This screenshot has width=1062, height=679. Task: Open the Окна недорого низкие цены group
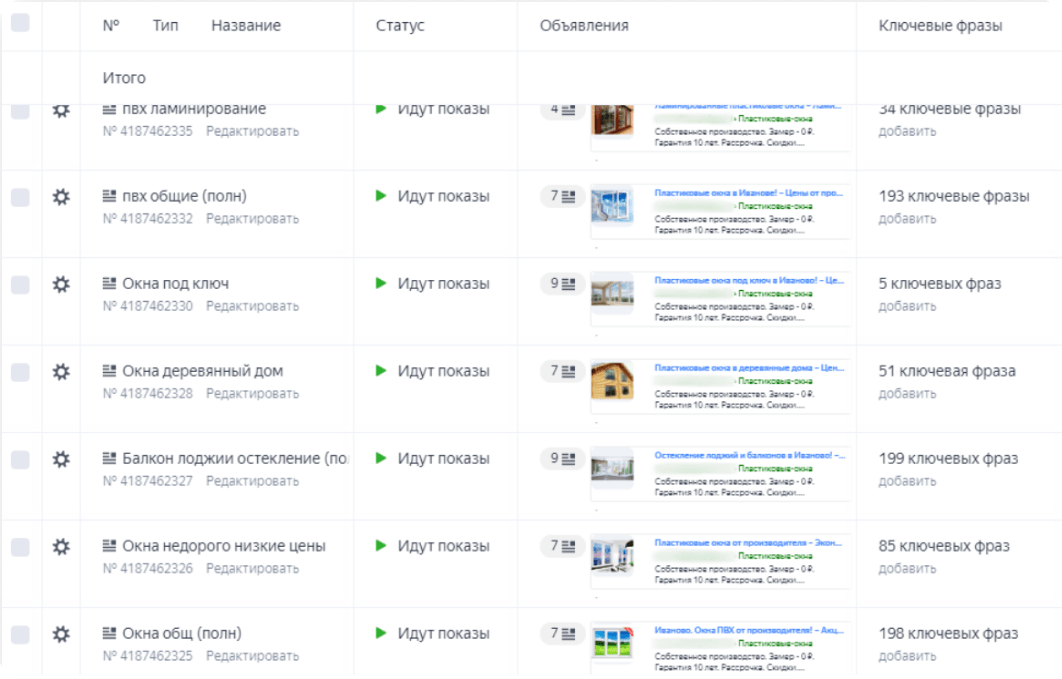[224, 546]
